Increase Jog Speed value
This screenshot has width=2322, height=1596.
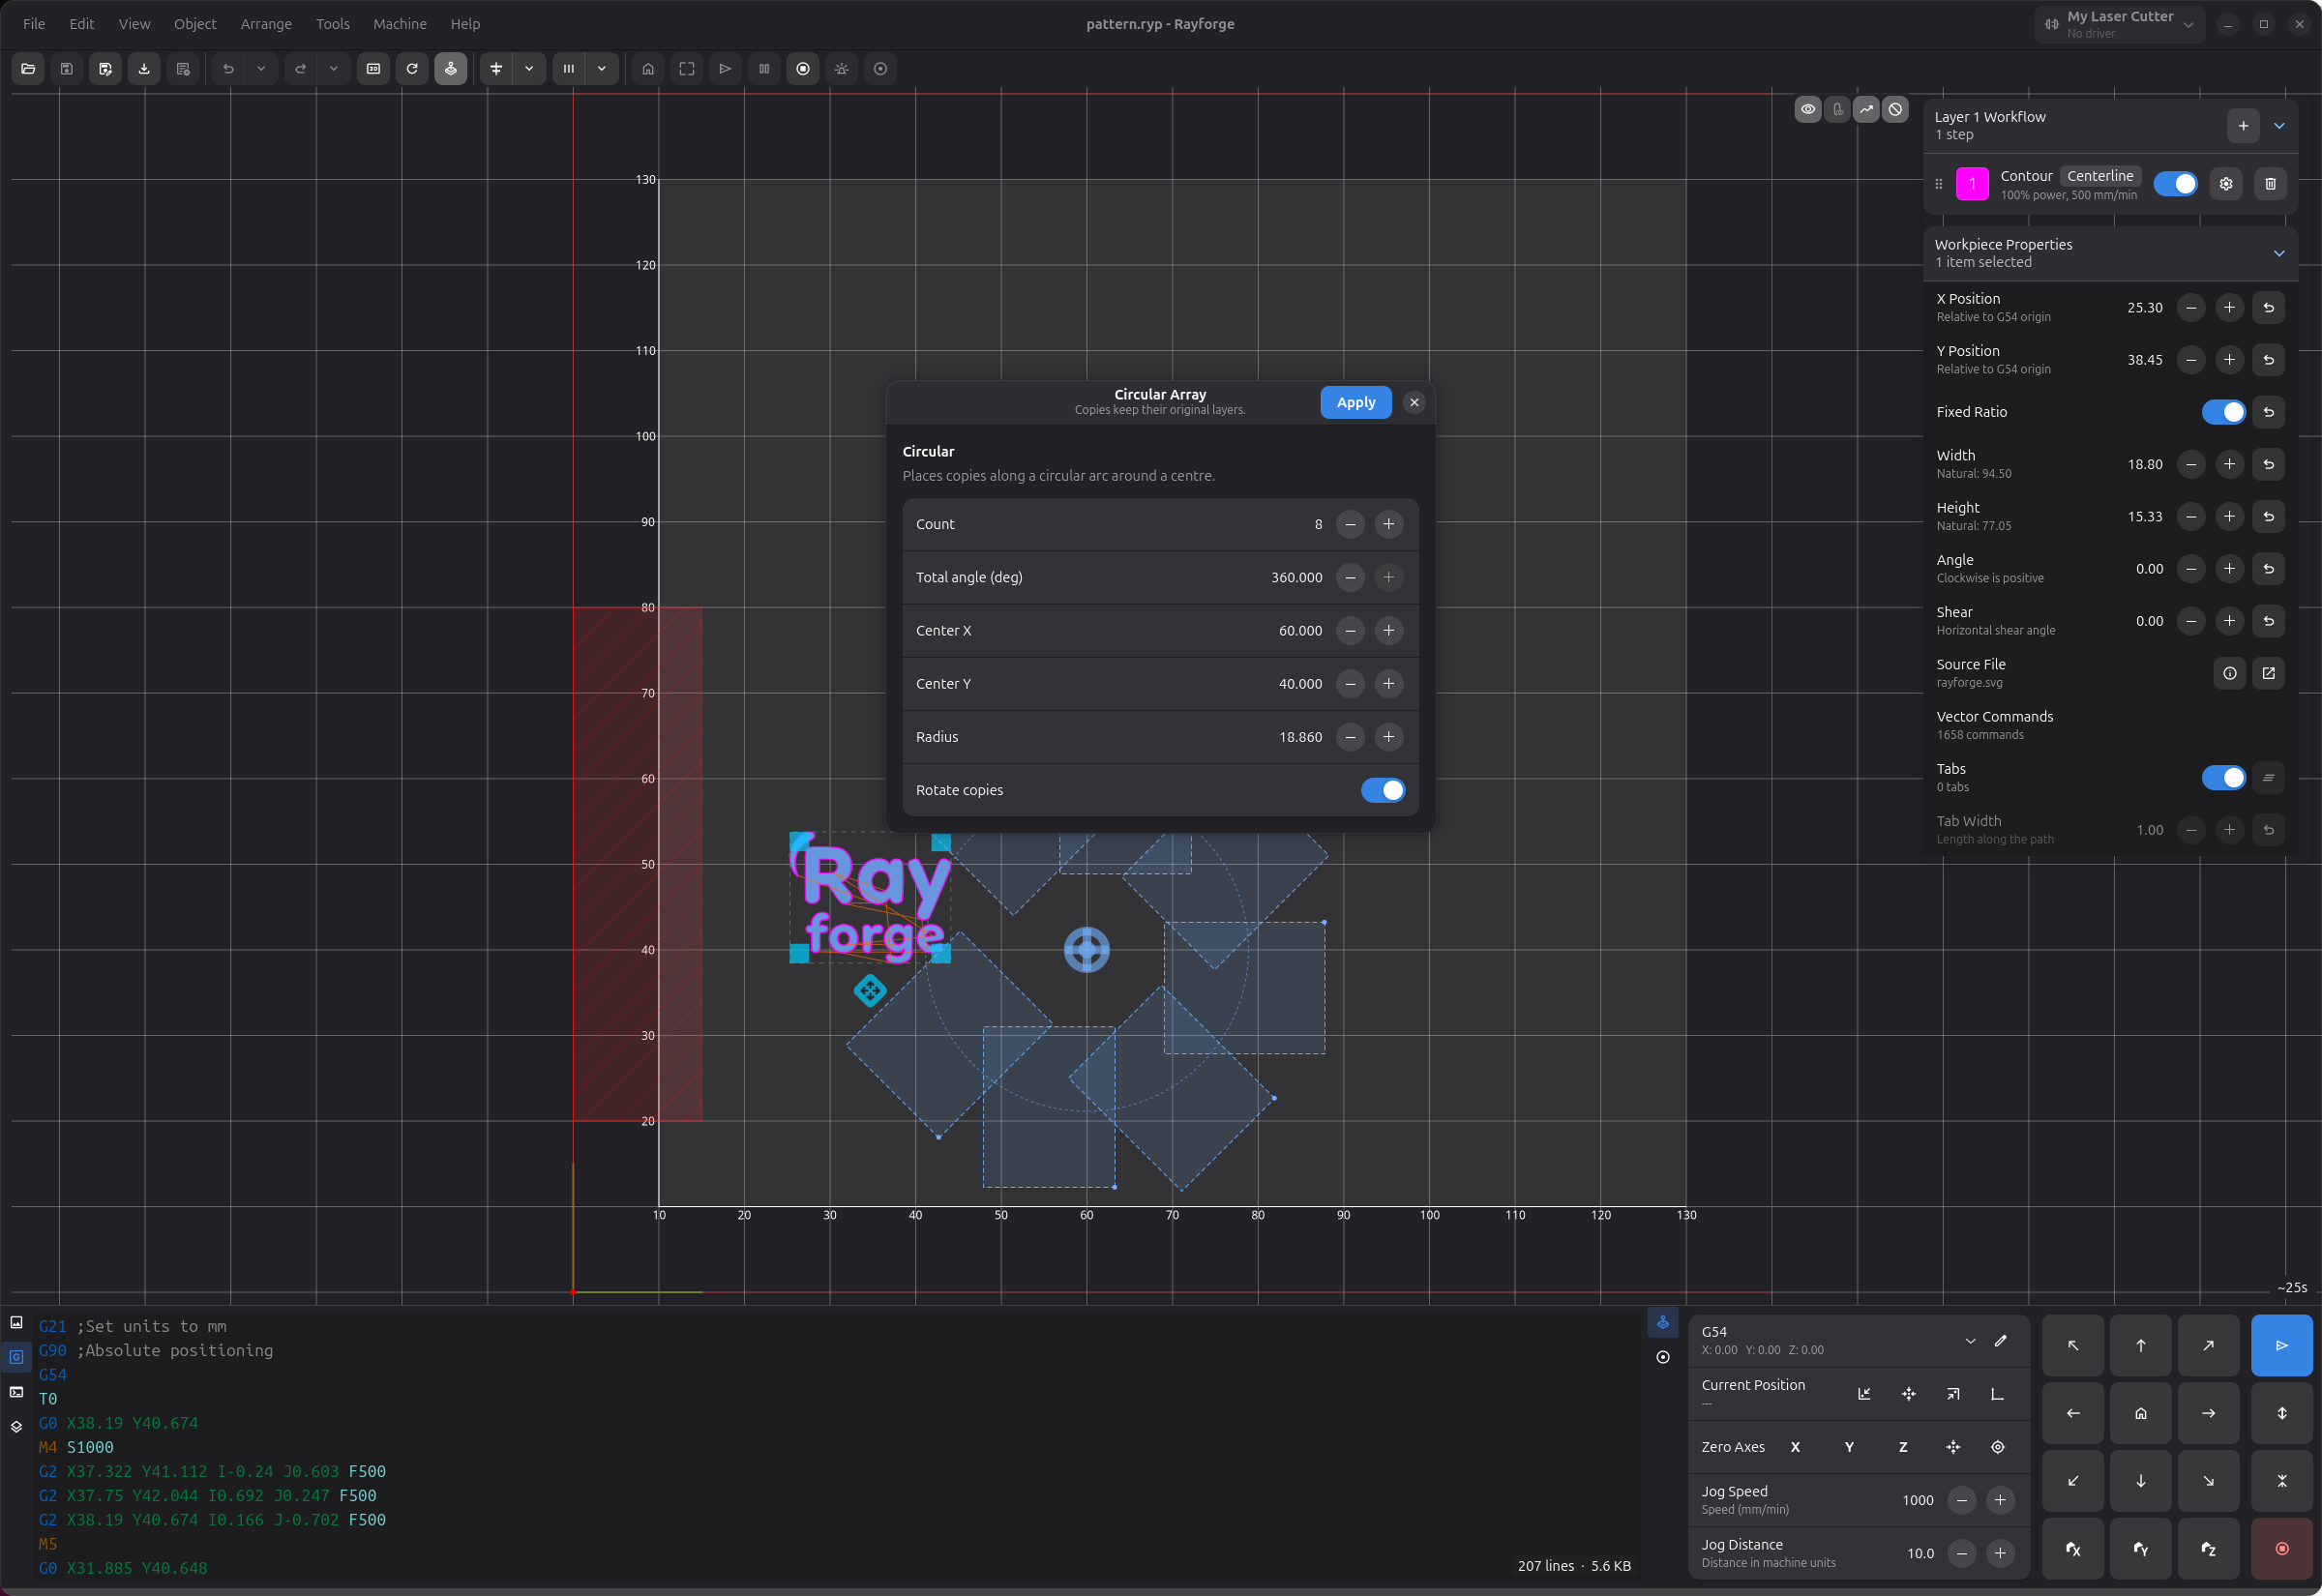[x=2000, y=1500]
